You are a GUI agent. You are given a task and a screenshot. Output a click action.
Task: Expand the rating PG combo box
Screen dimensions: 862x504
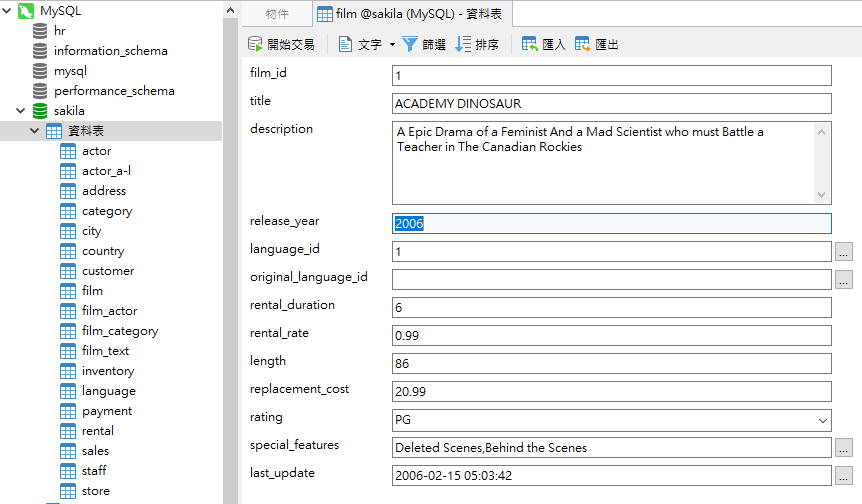pyautogui.click(x=823, y=420)
